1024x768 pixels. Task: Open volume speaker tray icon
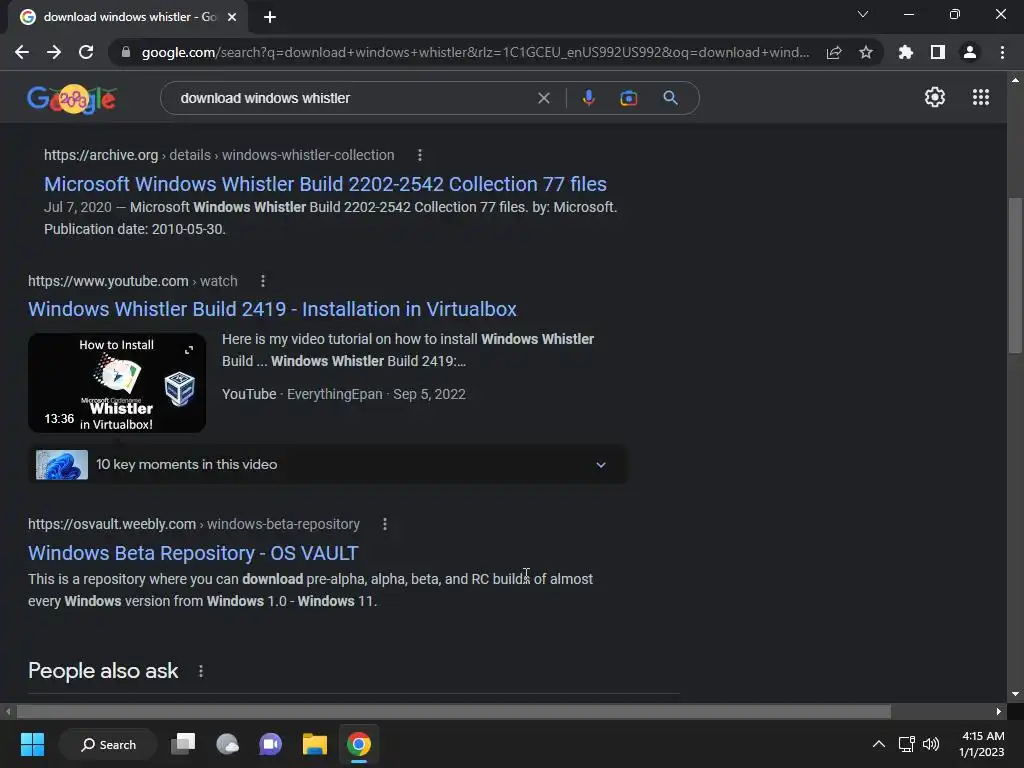(x=931, y=744)
